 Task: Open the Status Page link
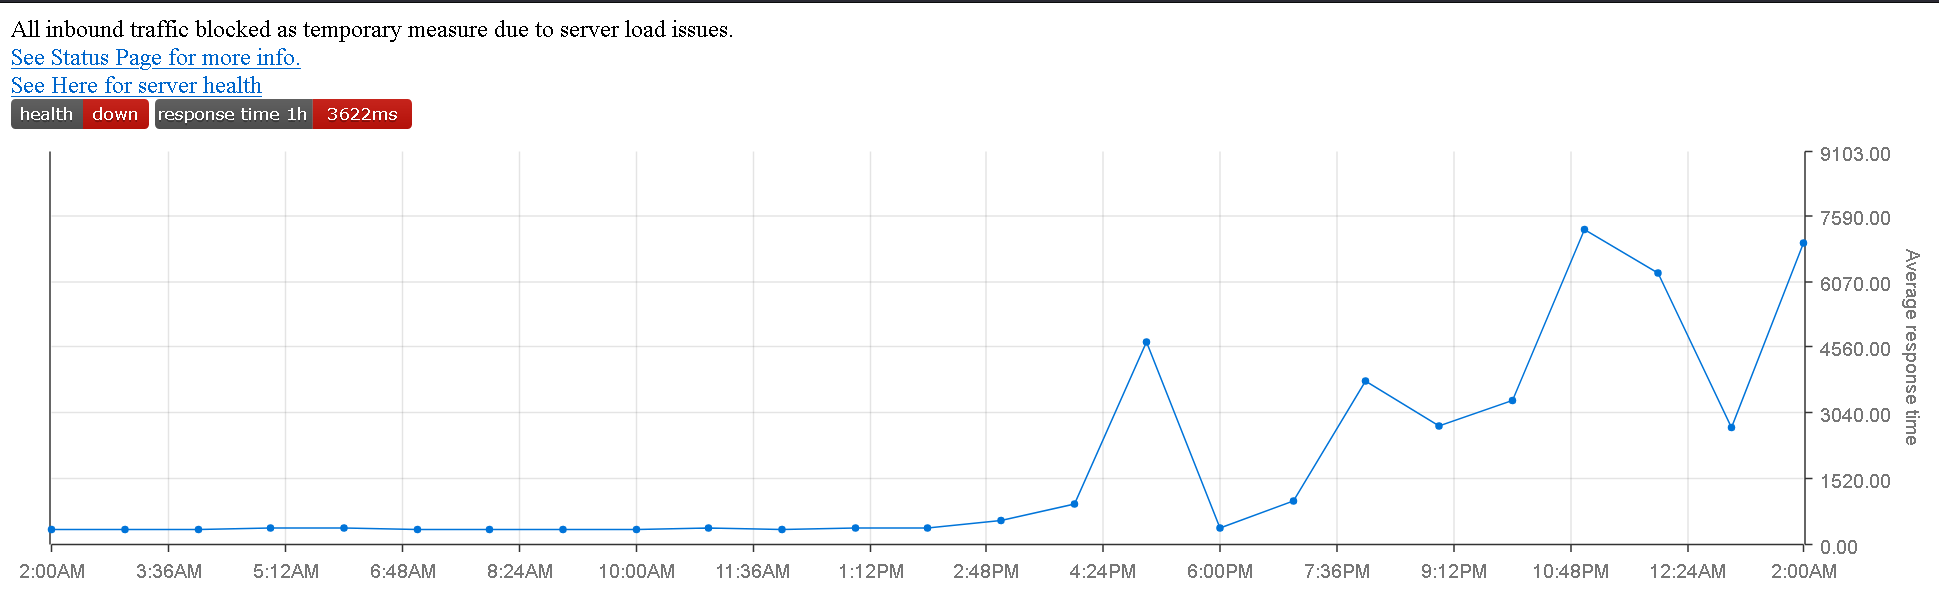[155, 58]
